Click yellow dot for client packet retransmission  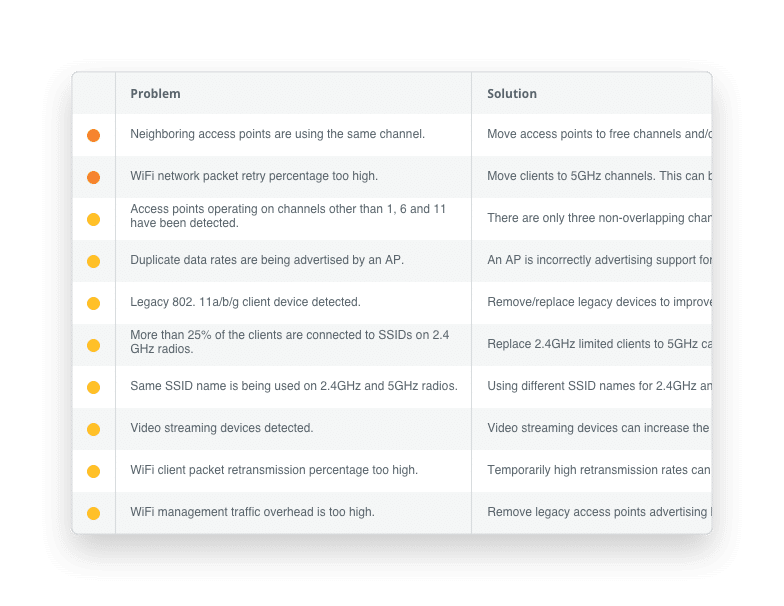click(x=93, y=471)
